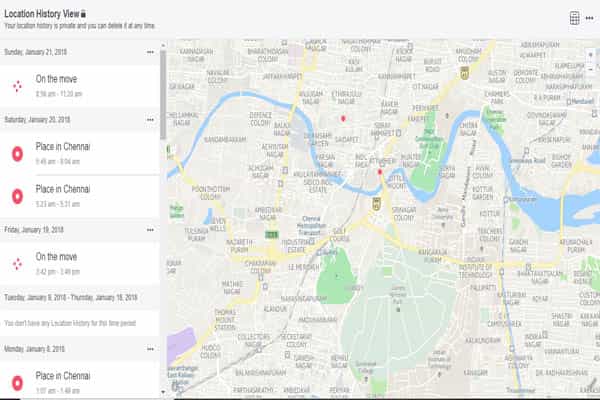The image size is (600, 400).
Task: Open Saturday's second Place in Chennai entry
Action: pos(80,196)
